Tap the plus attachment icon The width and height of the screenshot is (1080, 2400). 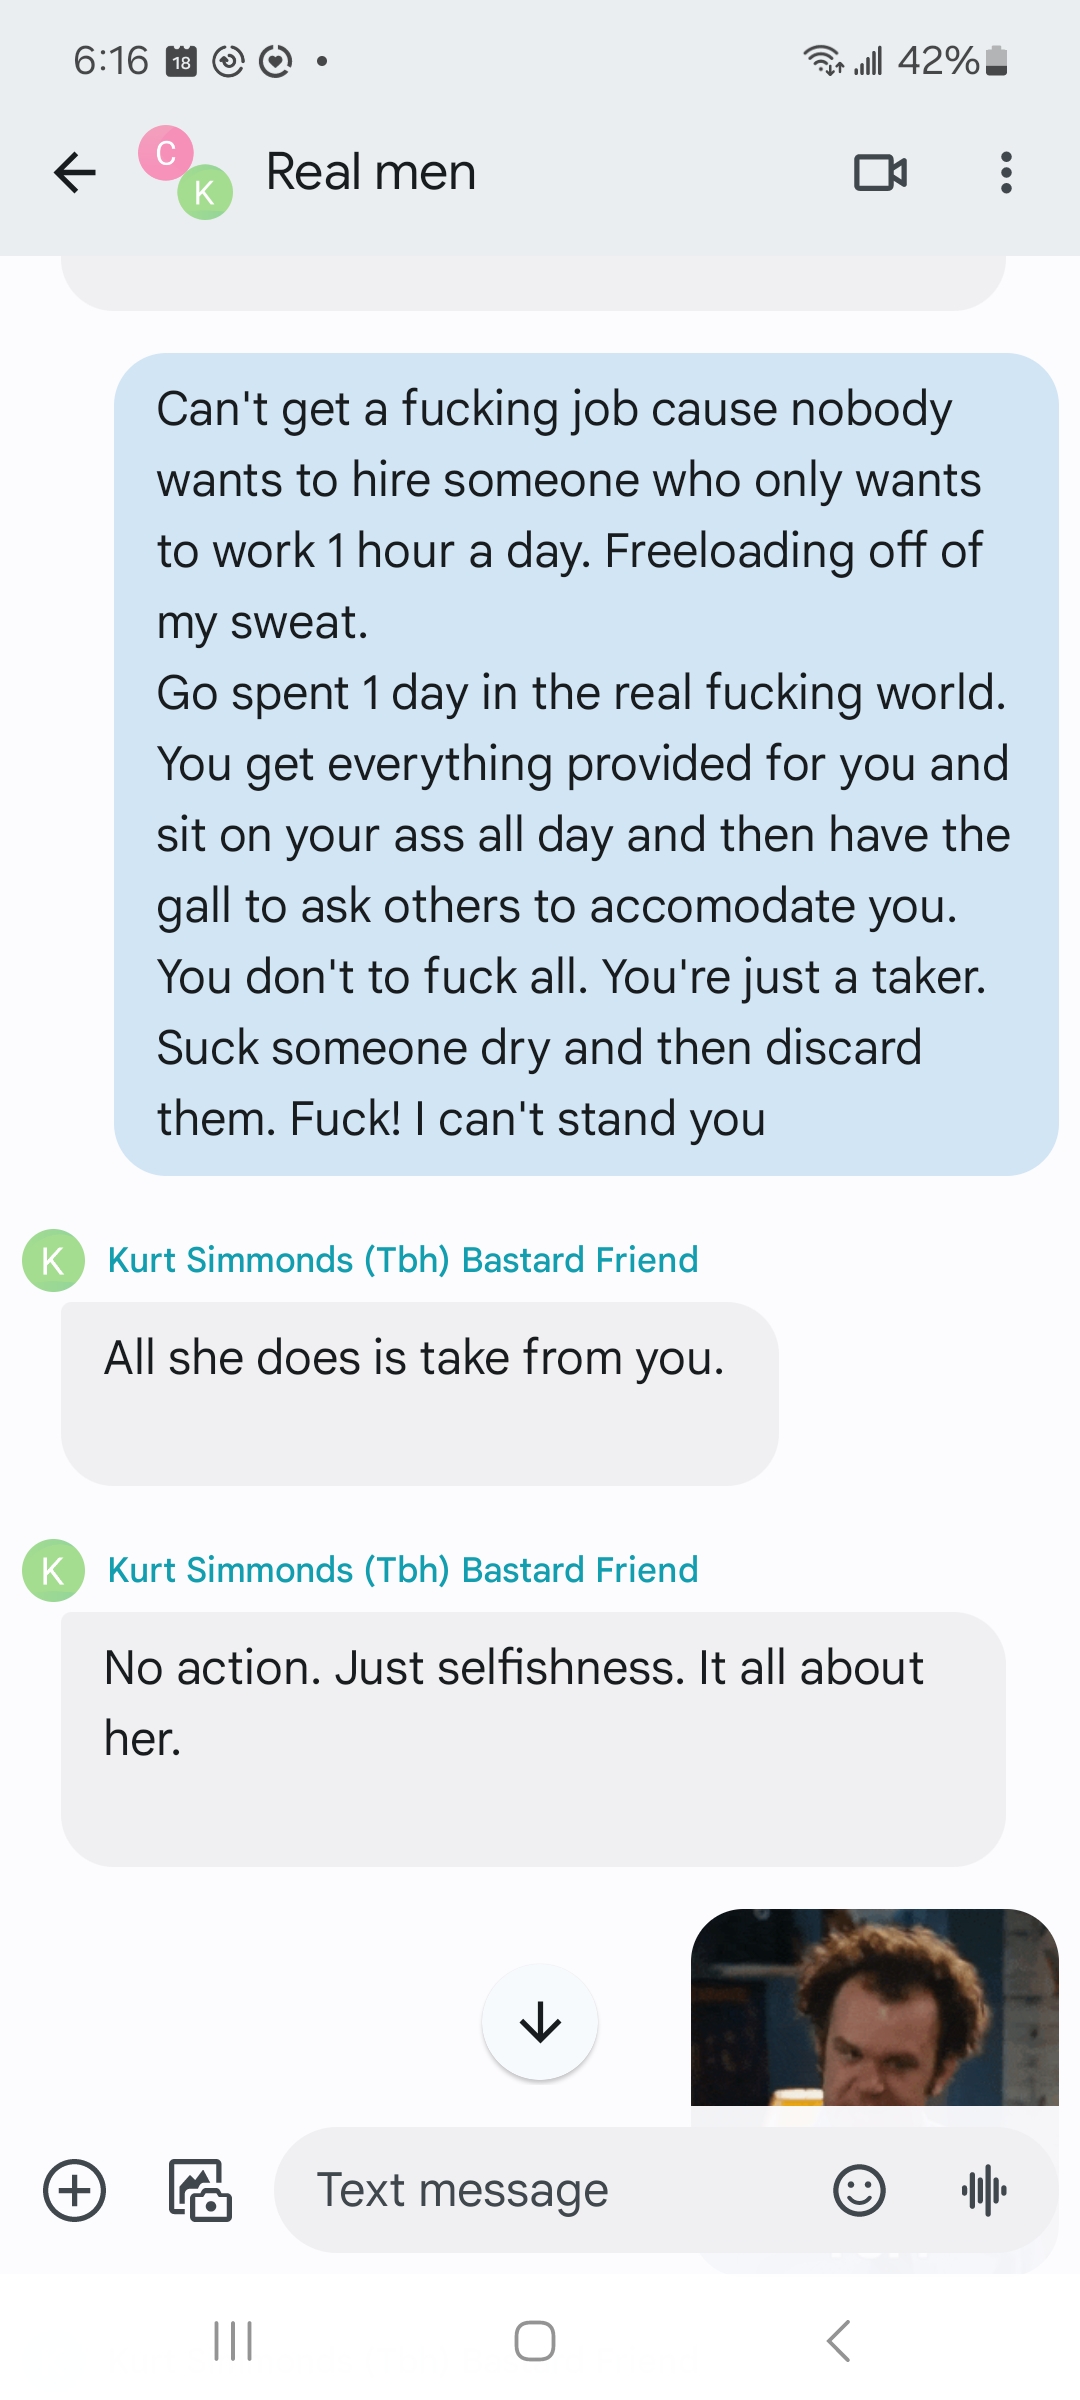point(75,2190)
